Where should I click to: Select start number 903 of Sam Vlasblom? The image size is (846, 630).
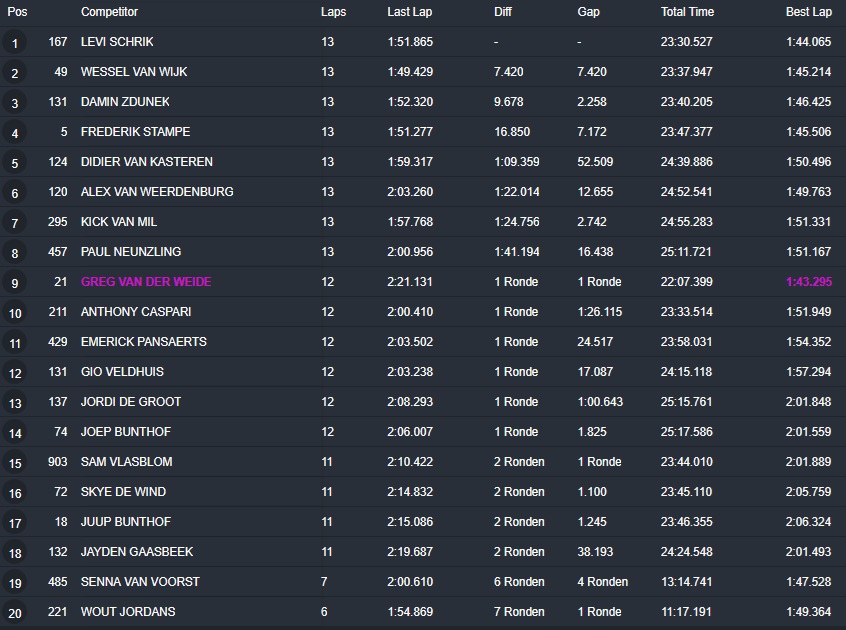[57, 462]
